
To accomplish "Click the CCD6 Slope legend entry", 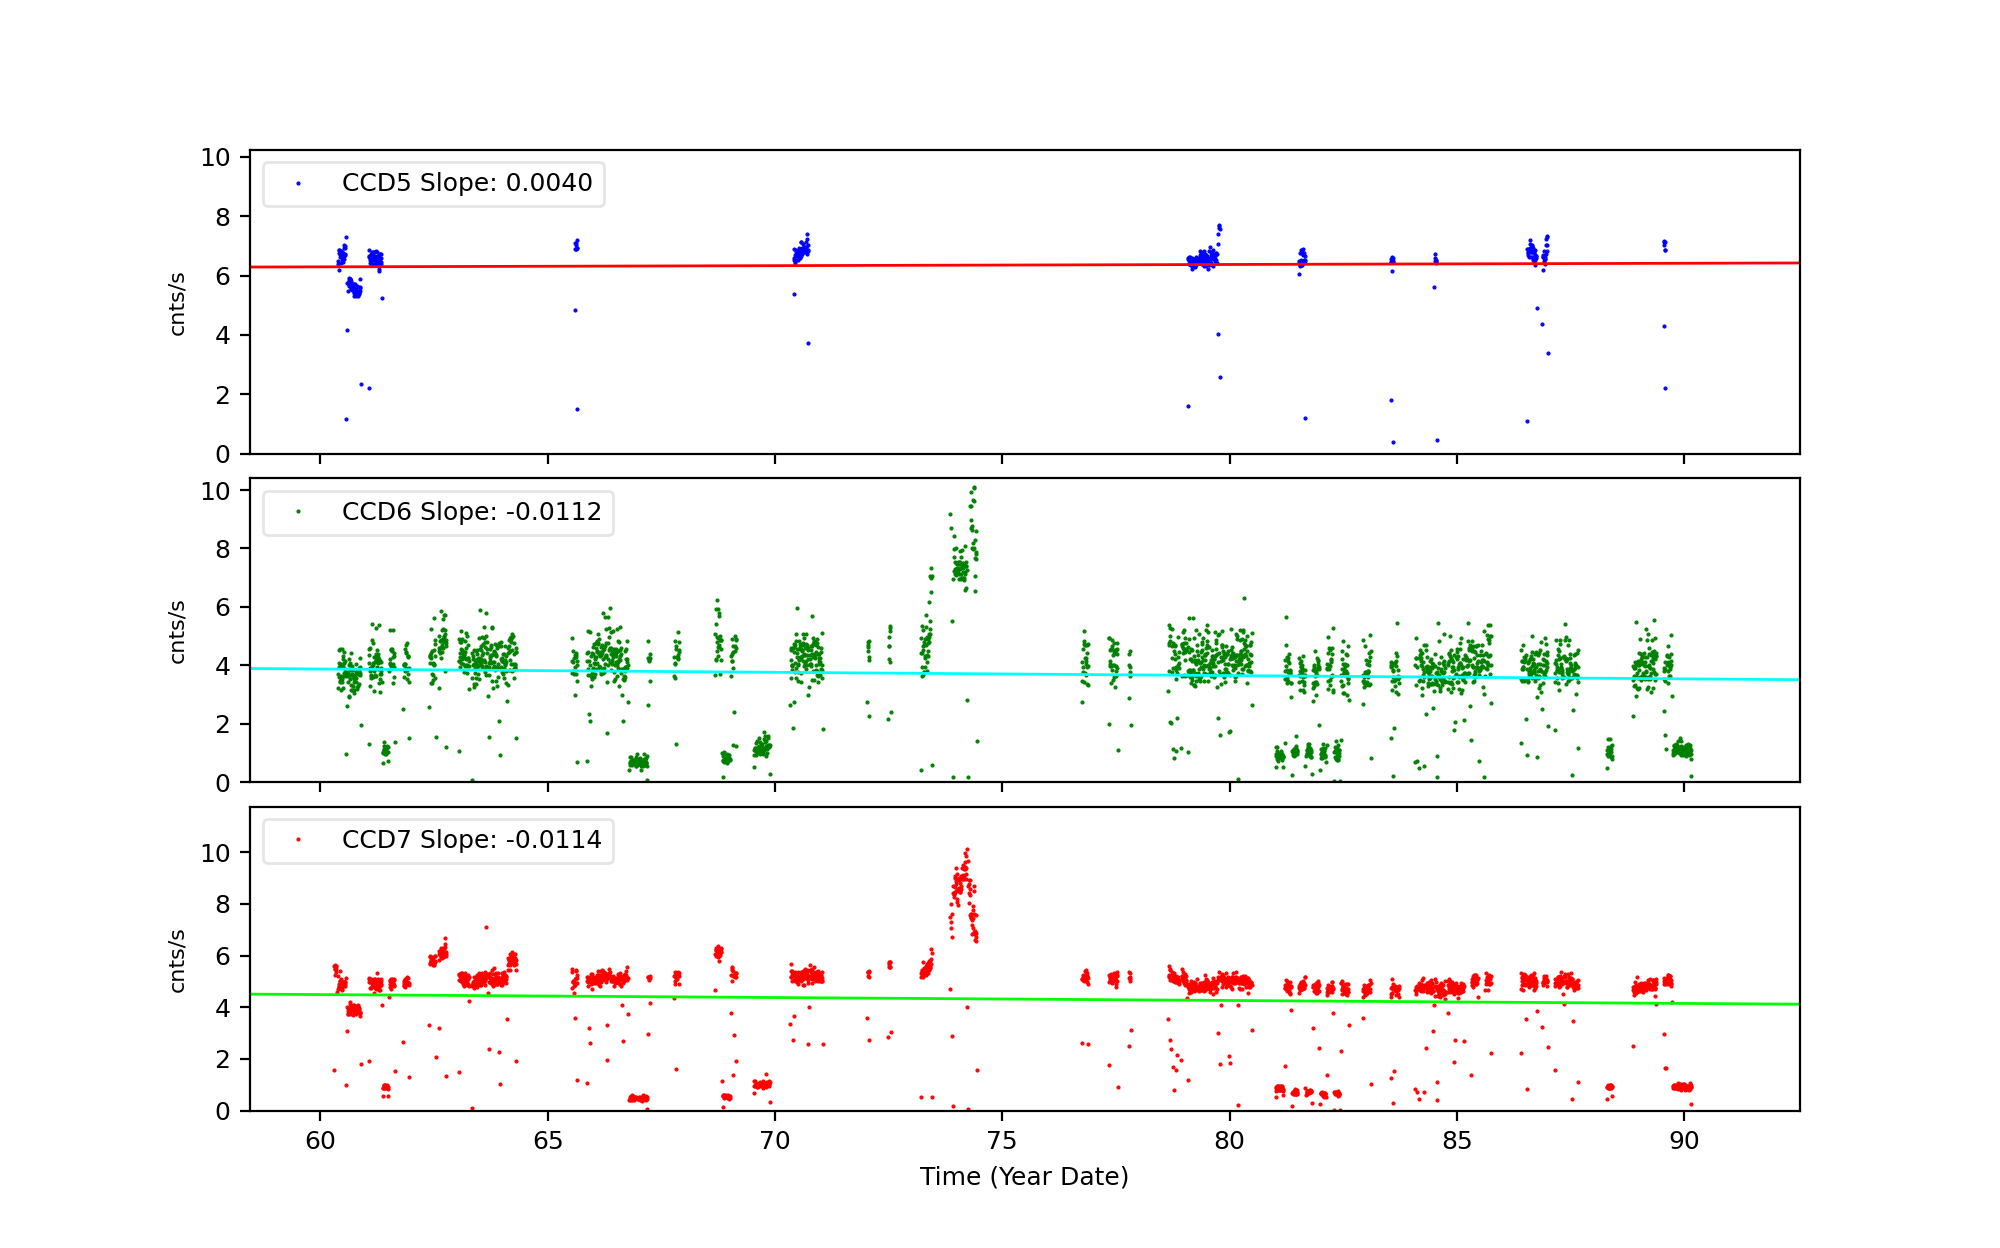I will (471, 512).
